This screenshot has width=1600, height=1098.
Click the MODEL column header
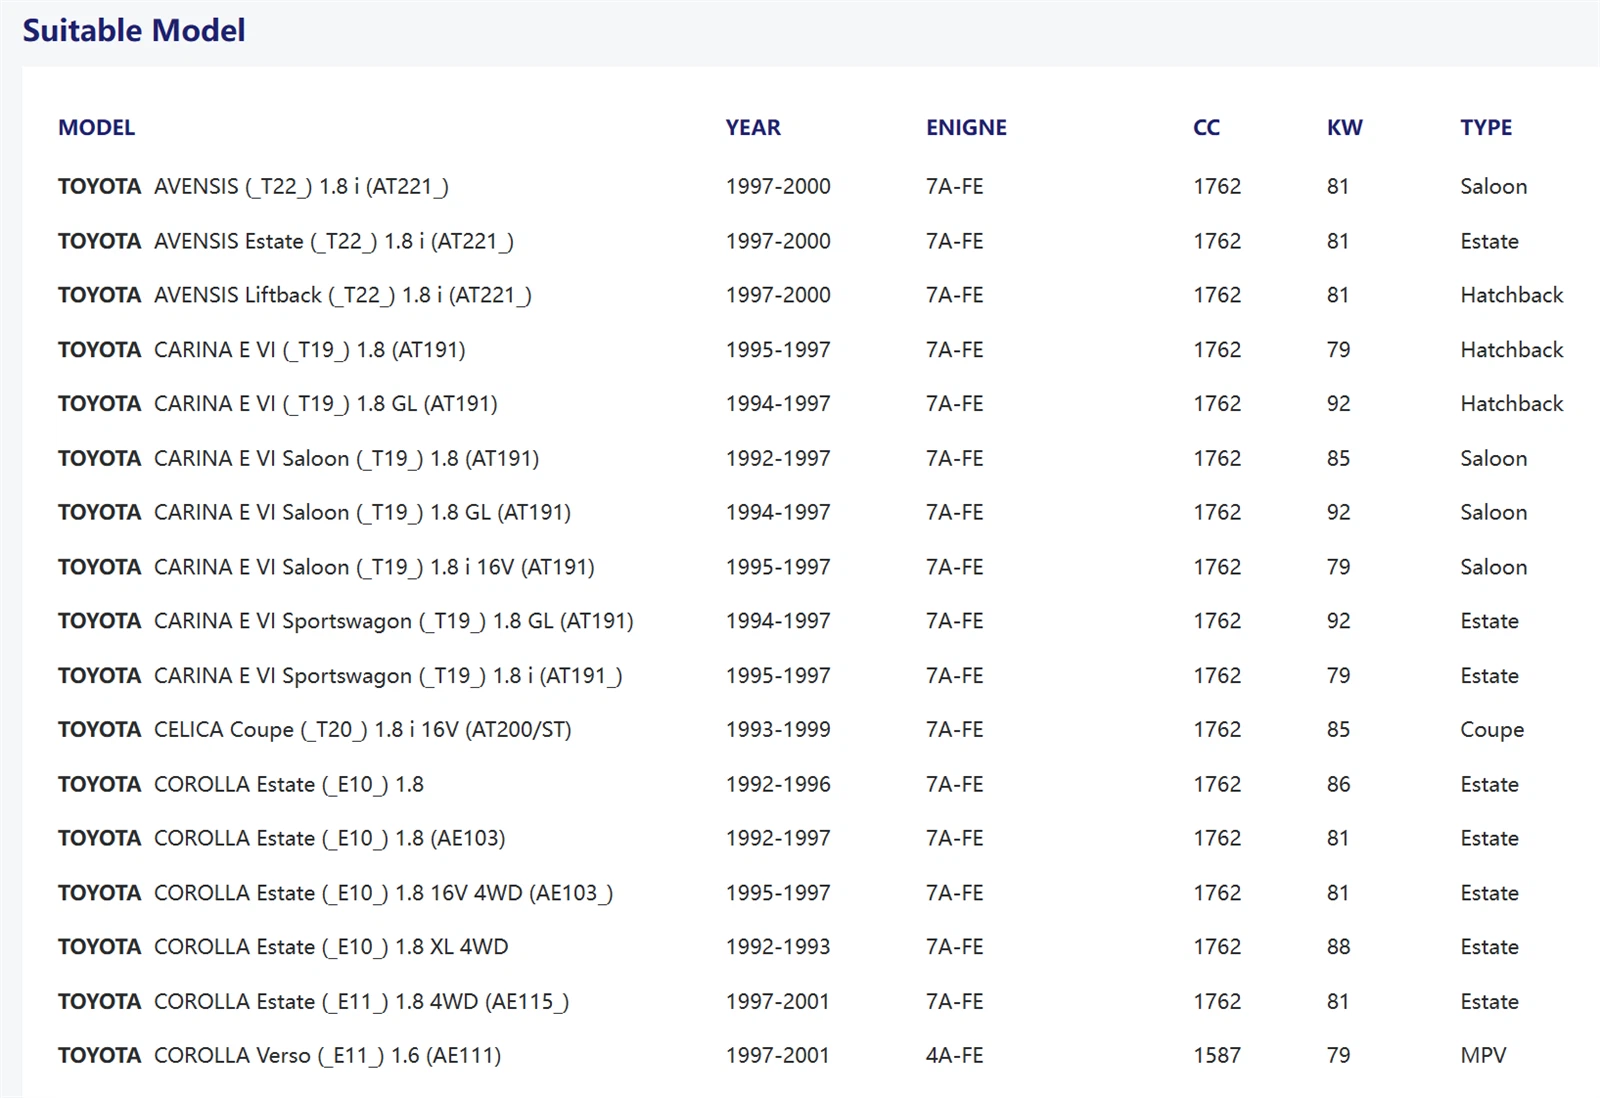pyautogui.click(x=96, y=128)
